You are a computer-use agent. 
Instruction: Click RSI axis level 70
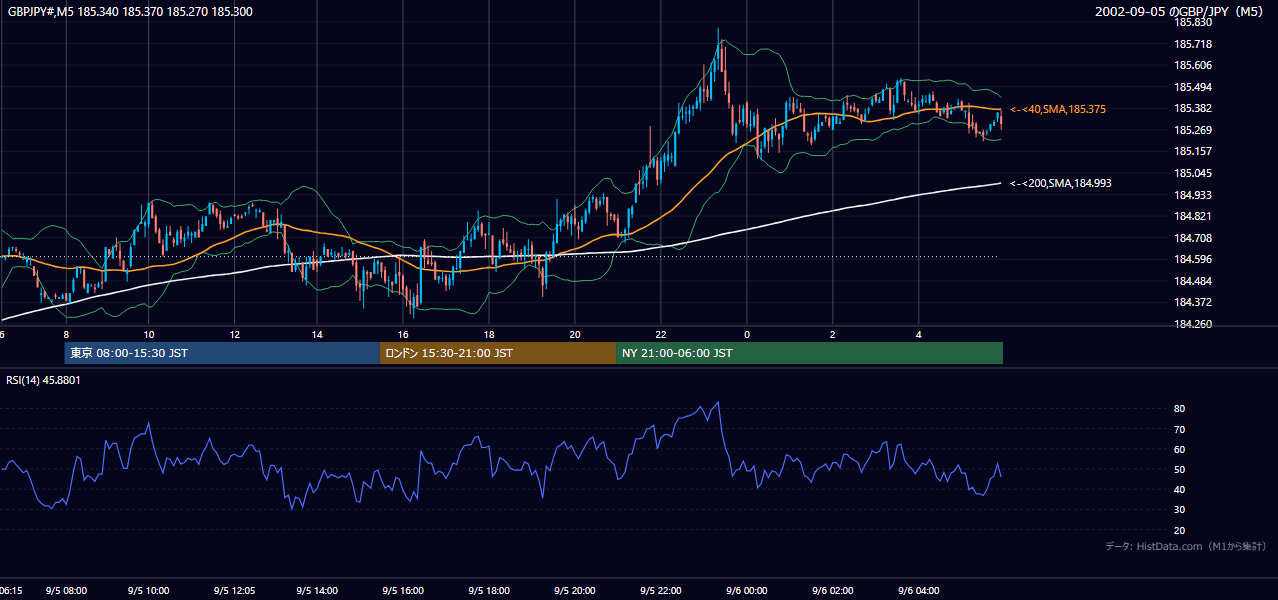click(x=1180, y=429)
